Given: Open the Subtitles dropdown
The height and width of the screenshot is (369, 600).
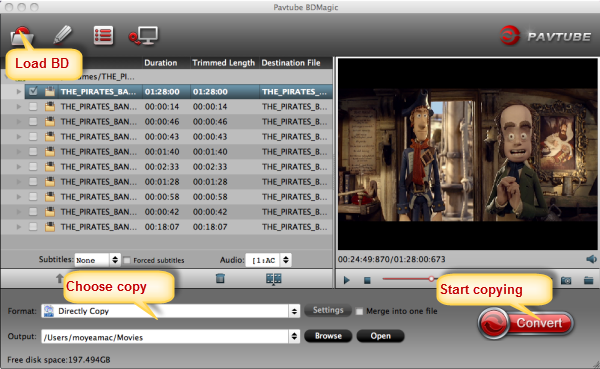Looking at the screenshot, I should (98, 260).
